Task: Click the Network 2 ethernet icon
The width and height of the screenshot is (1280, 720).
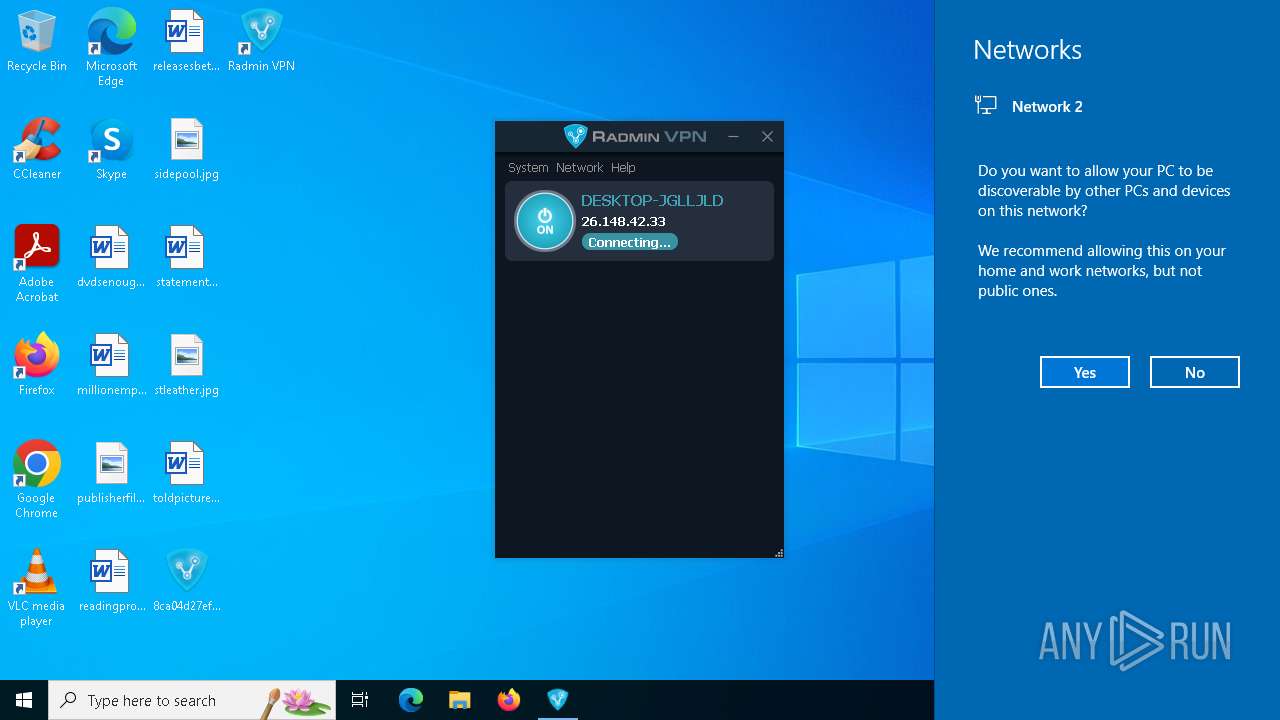Action: (986, 105)
